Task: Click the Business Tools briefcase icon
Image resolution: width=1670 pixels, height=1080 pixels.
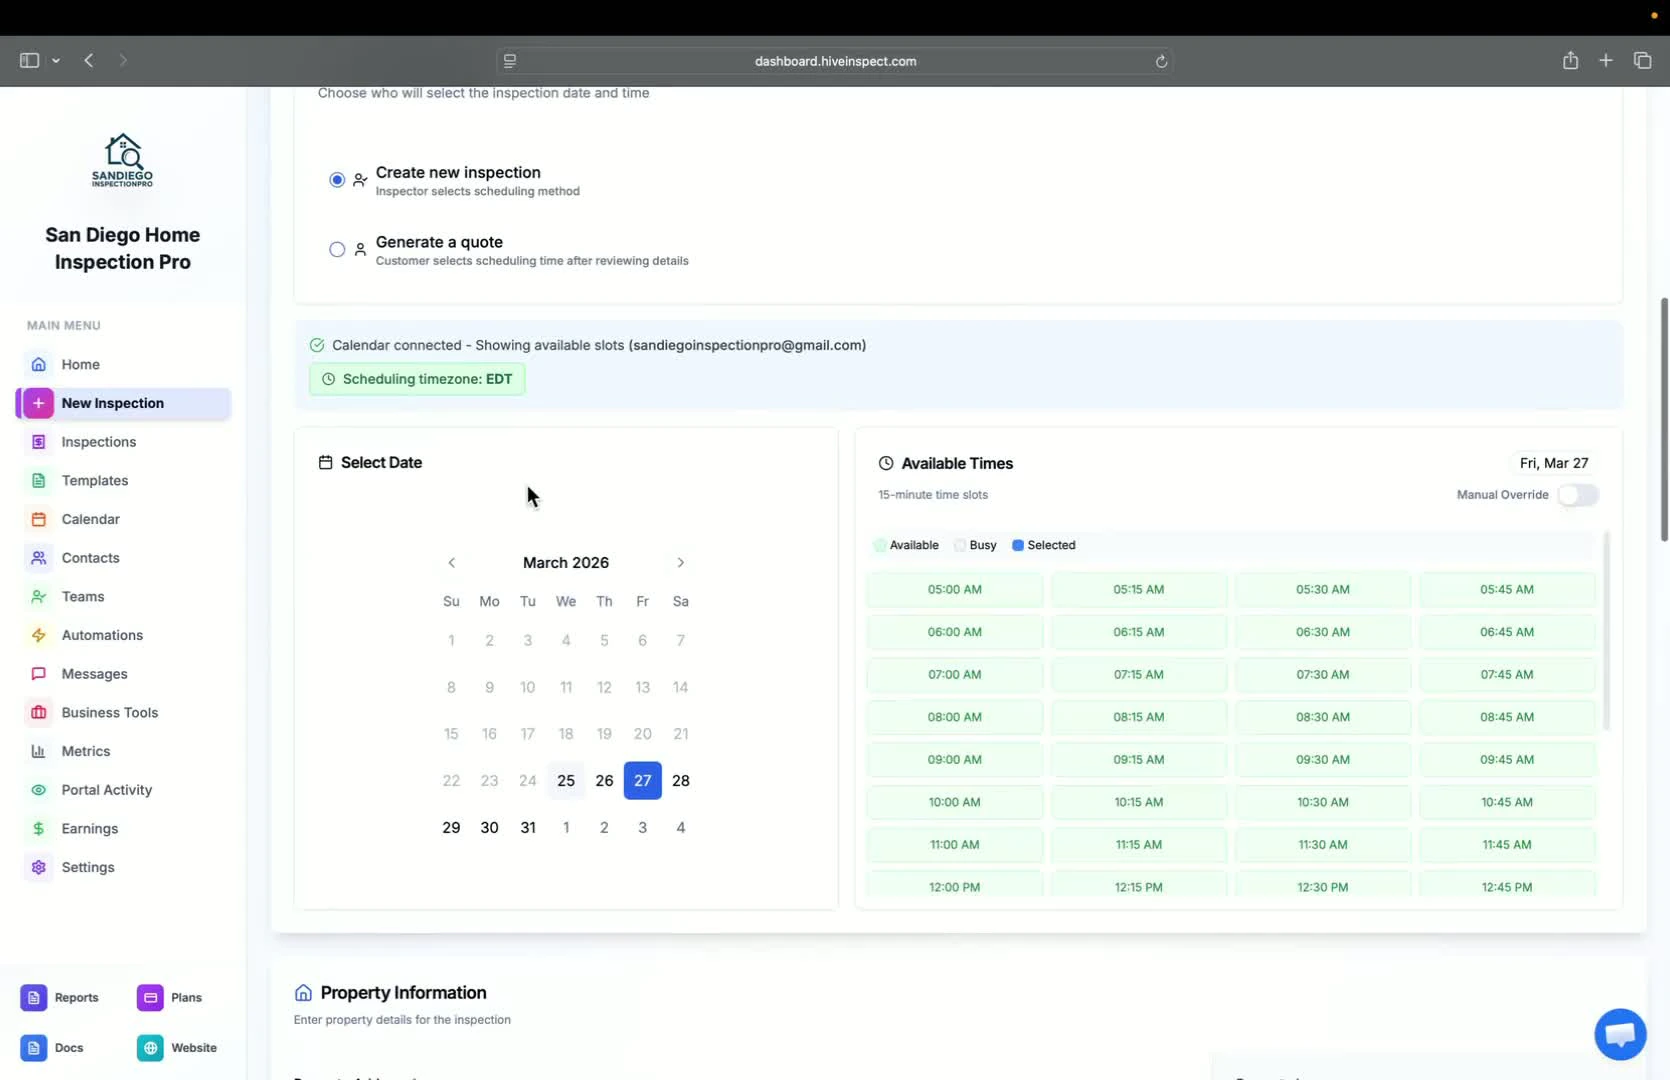Action: 38,713
